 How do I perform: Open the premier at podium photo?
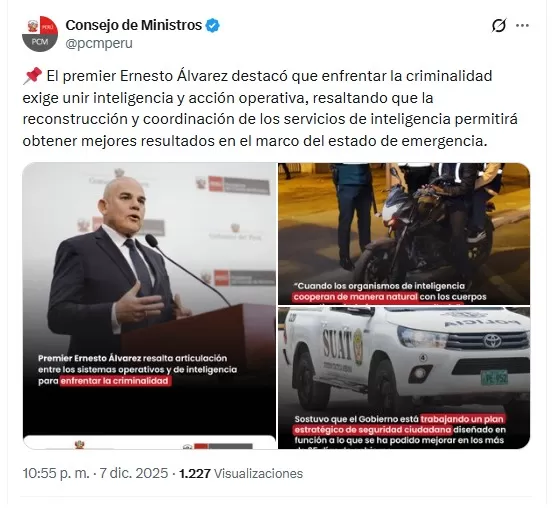(149, 305)
